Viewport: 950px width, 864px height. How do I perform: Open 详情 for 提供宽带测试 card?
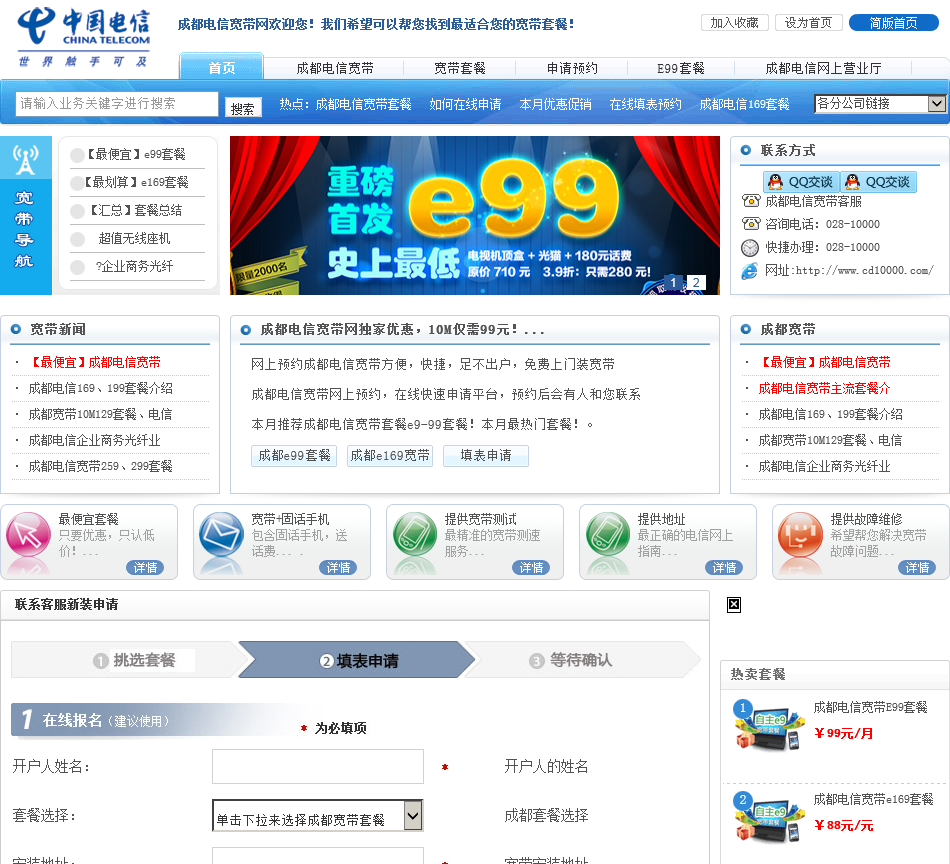click(x=531, y=568)
